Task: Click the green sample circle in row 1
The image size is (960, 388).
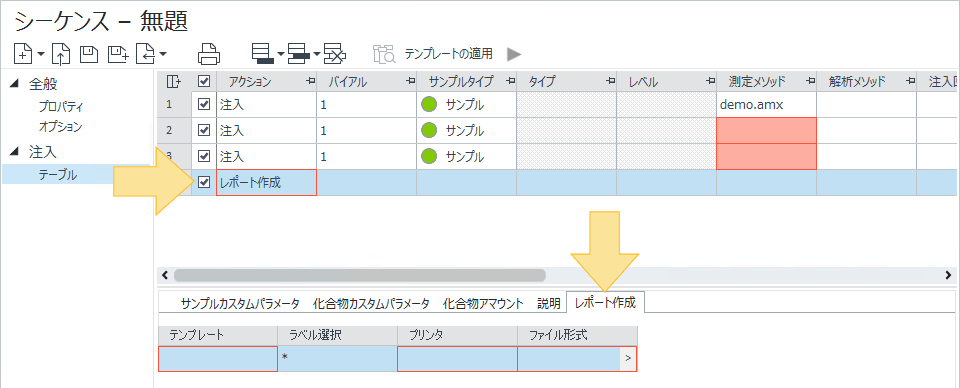Action: coord(429,105)
